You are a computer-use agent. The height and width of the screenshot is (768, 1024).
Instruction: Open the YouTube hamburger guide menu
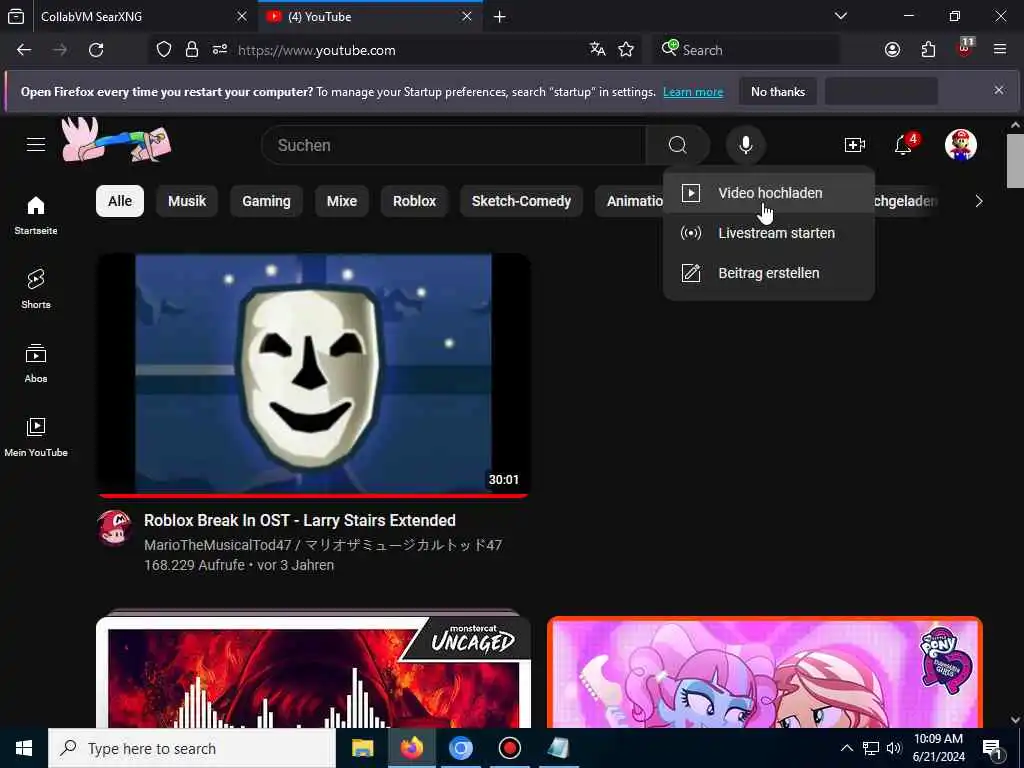point(36,144)
